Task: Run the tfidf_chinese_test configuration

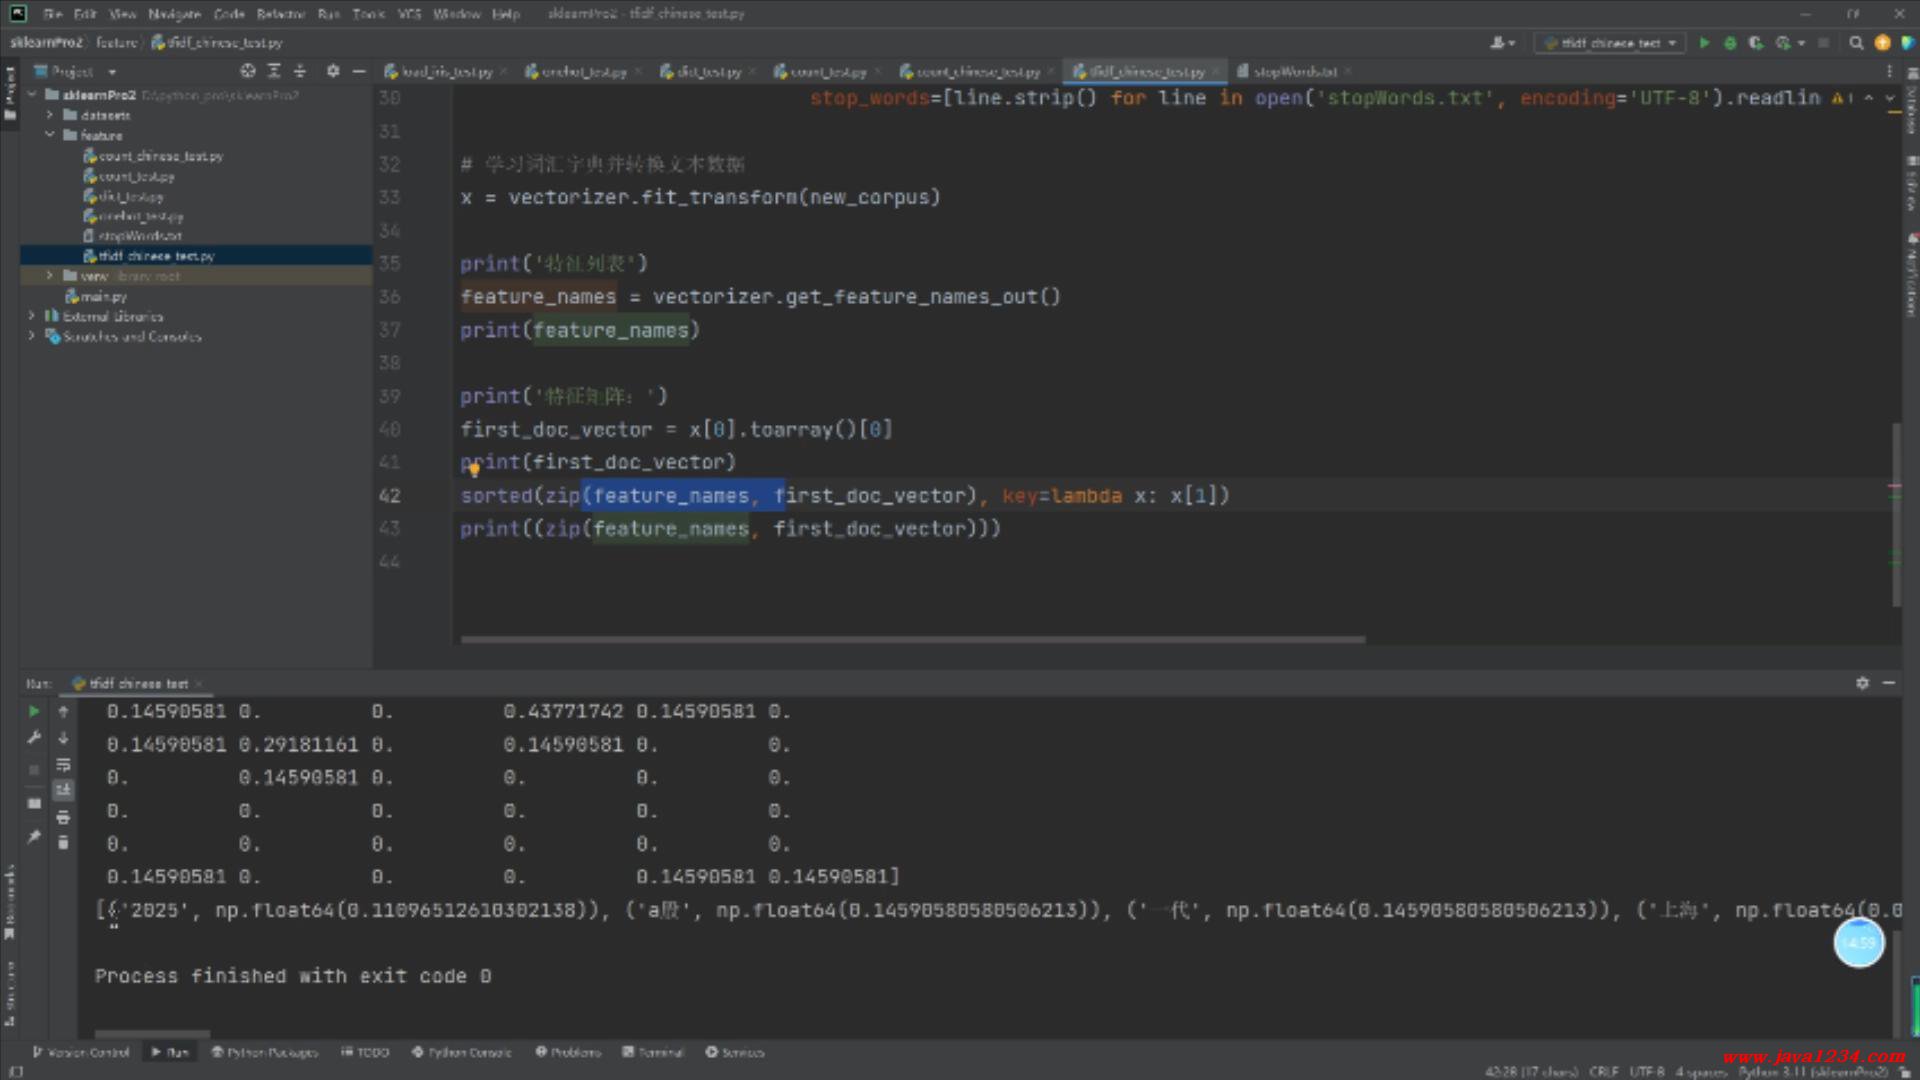Action: coord(1704,43)
